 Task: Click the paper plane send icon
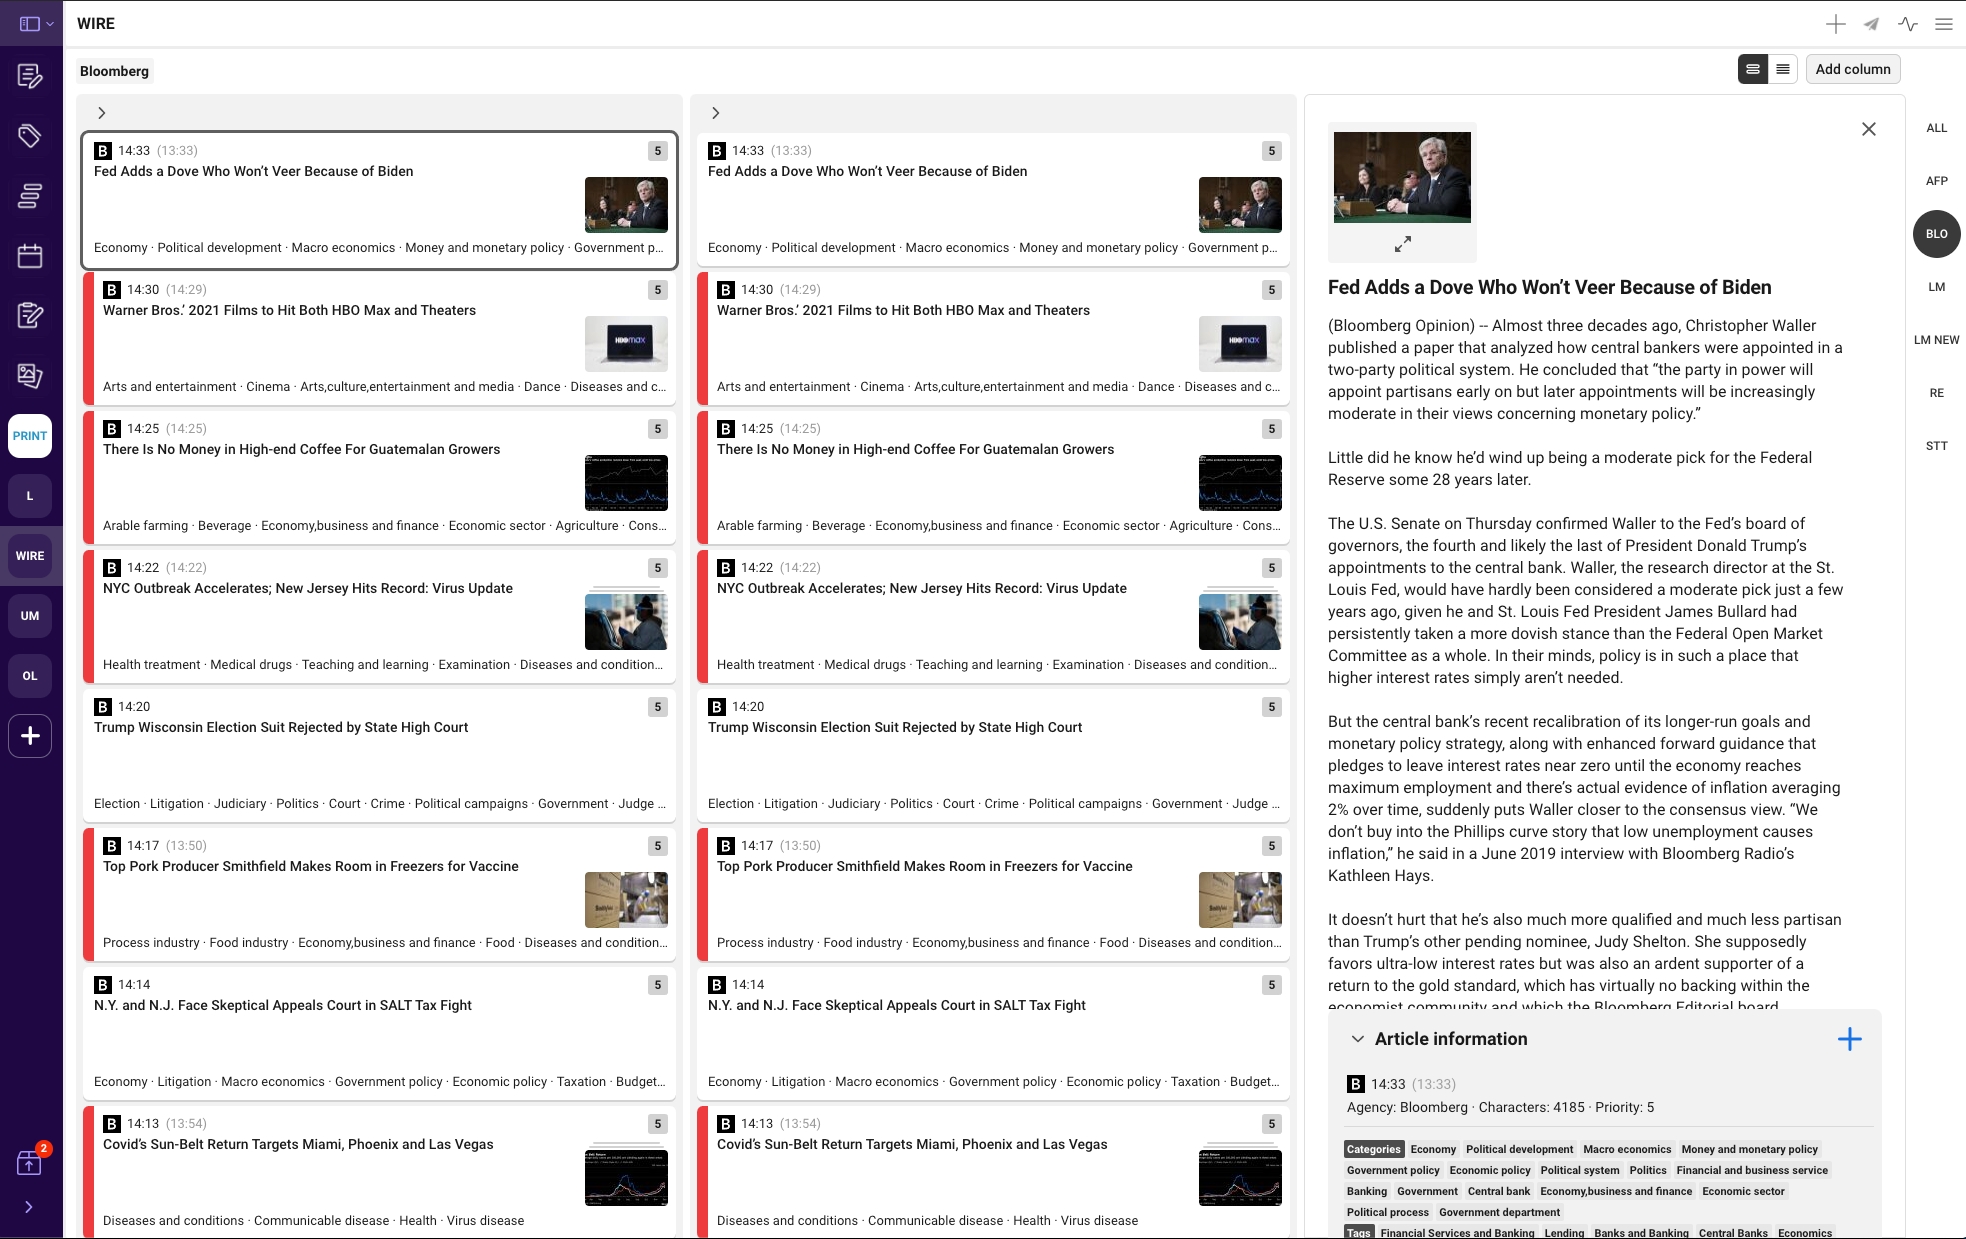(1871, 24)
